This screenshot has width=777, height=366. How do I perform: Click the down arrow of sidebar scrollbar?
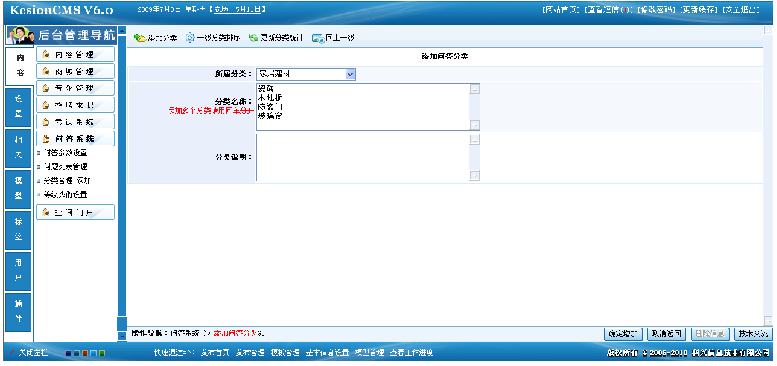[122, 337]
